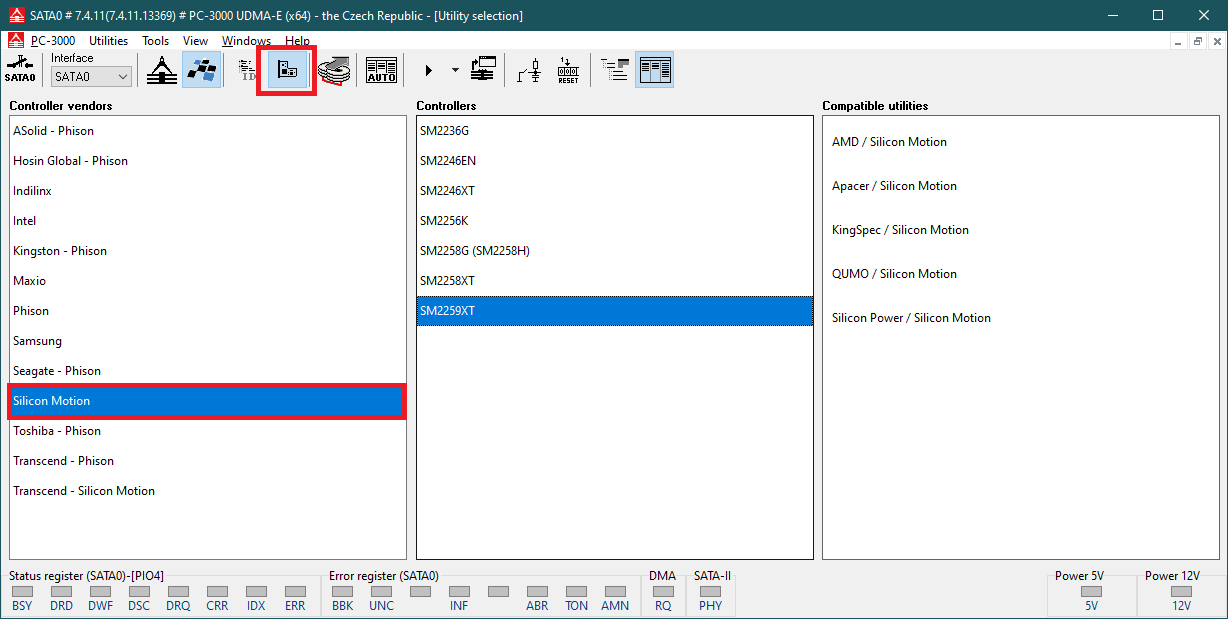This screenshot has width=1228, height=619.
Task: Select Silicon Power / Silicon Motion utility
Action: 911,318
